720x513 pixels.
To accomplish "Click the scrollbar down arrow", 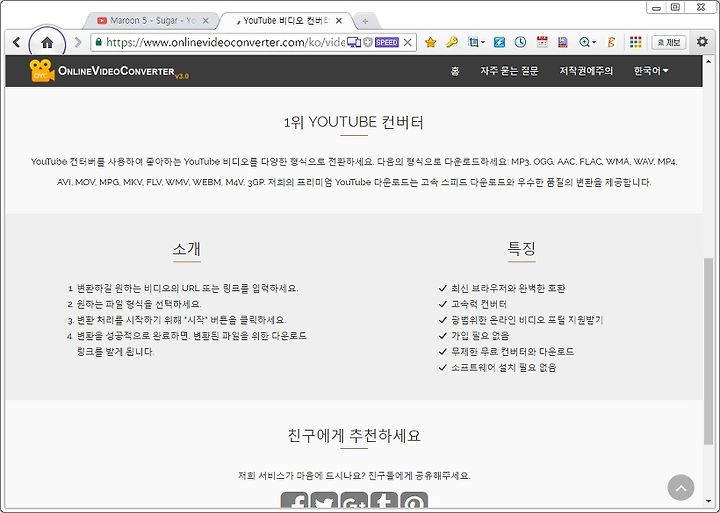I will pyautogui.click(x=709, y=502).
